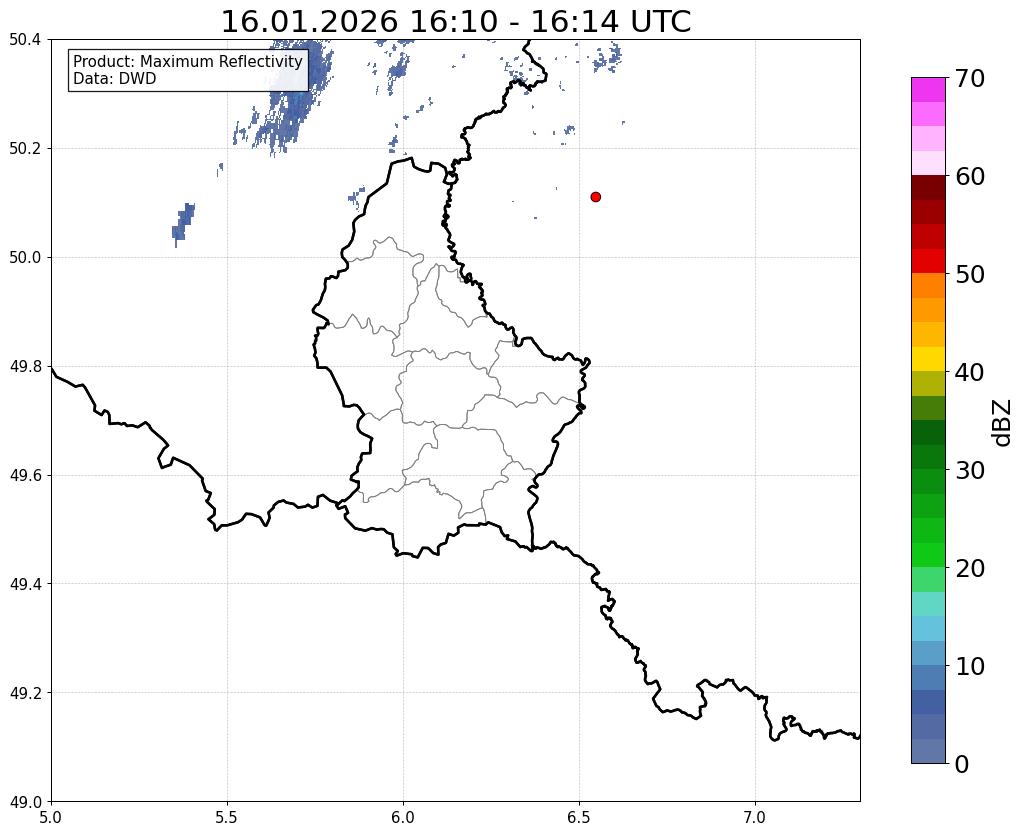Click the 'dBZ' colorbar label

tap(1003, 423)
